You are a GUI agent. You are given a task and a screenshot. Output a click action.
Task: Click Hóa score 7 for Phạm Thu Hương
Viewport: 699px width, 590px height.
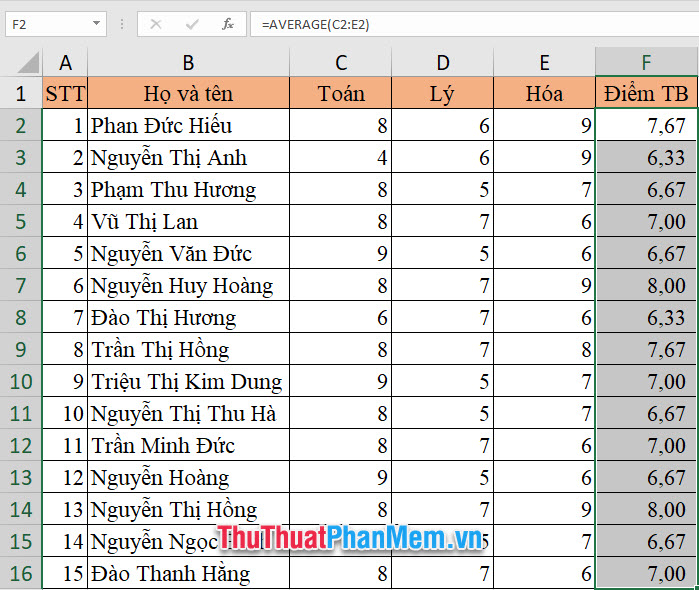click(x=544, y=190)
